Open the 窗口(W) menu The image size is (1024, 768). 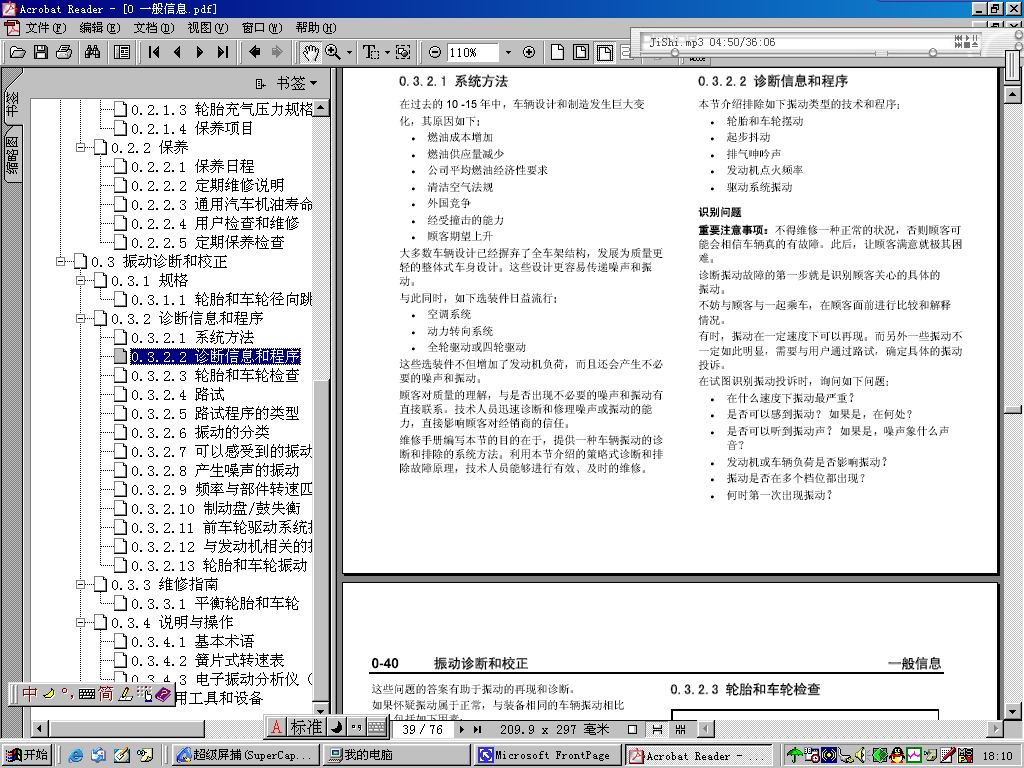pos(262,27)
